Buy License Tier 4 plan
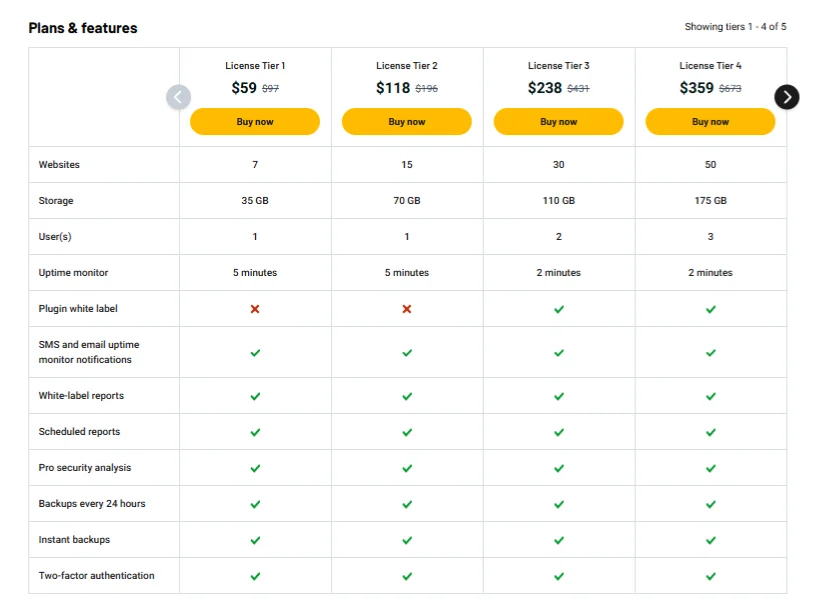This screenshot has width=837, height=603. point(710,122)
